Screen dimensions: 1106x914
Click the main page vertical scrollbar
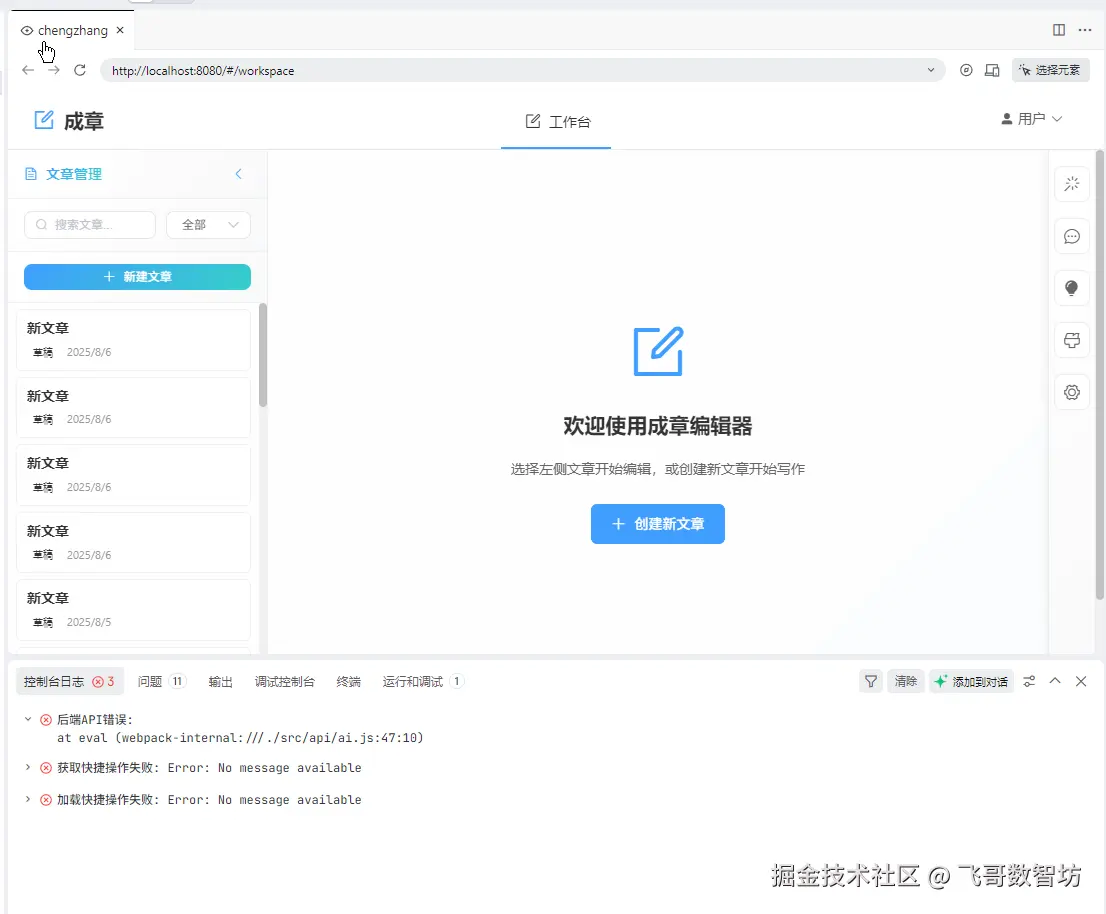1099,374
